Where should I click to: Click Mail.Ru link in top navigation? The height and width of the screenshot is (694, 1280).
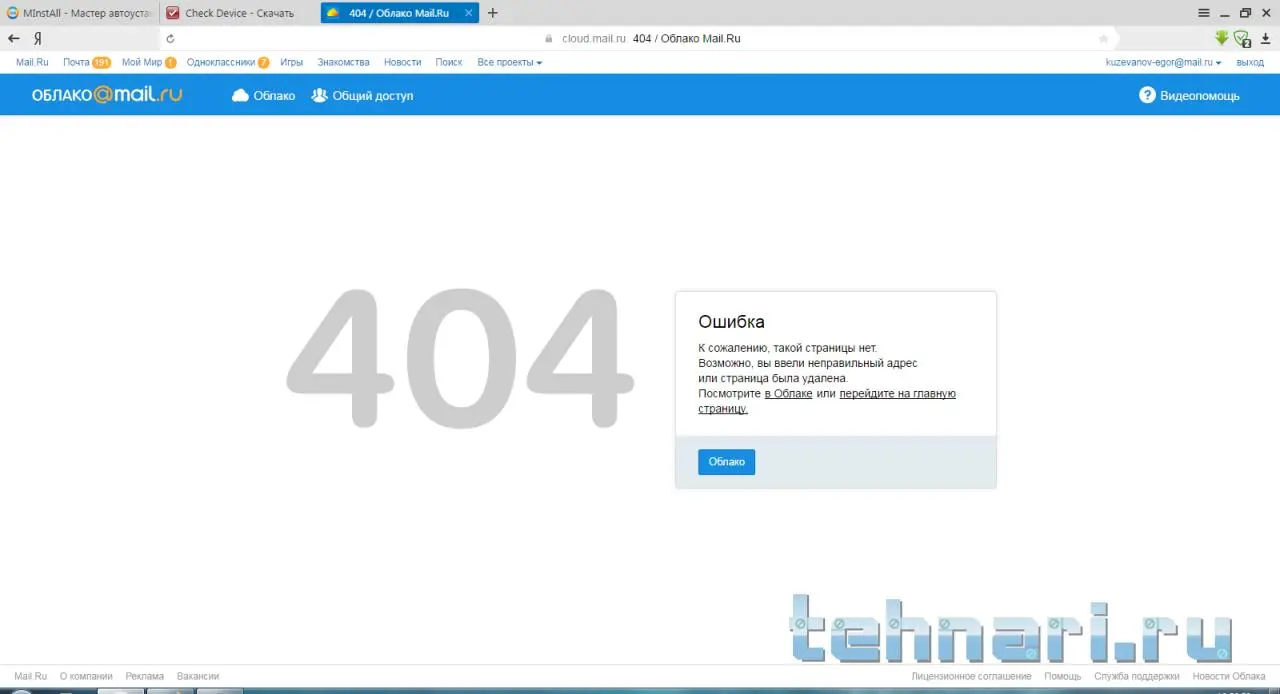(x=32, y=62)
